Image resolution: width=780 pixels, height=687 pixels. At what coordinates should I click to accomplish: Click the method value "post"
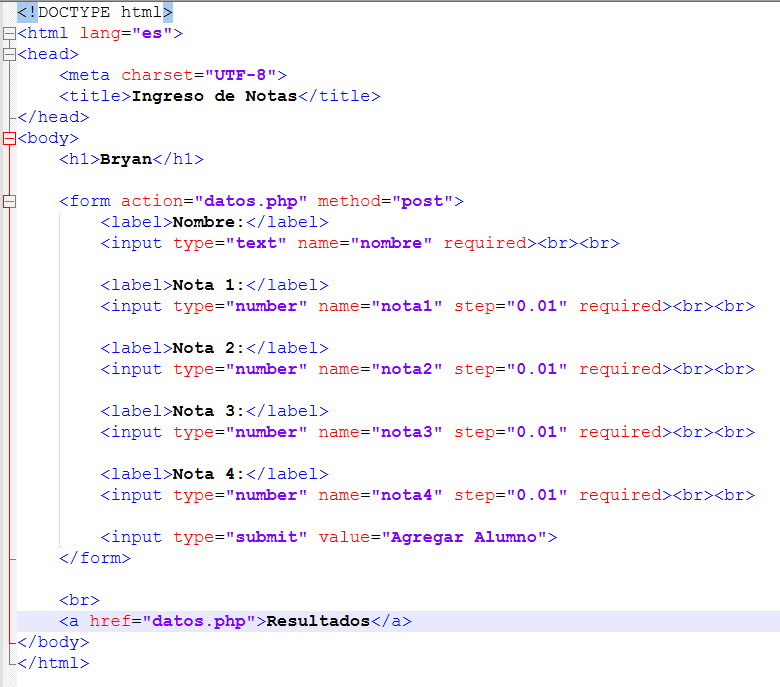[x=423, y=201]
